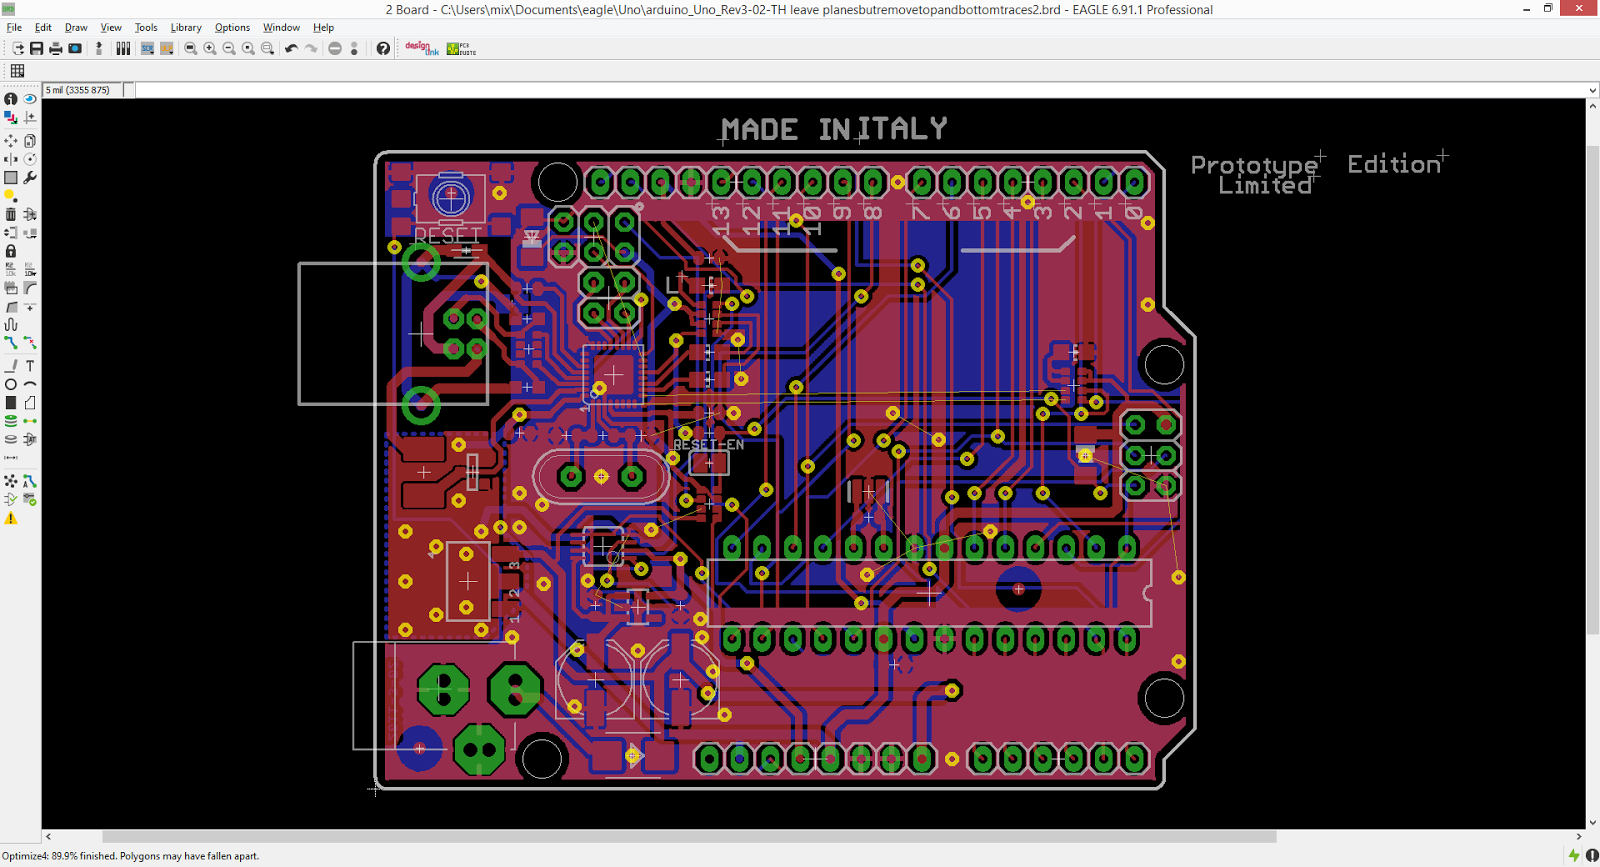The width and height of the screenshot is (1600, 867).
Task: Open the Window menu
Action: pos(281,27)
